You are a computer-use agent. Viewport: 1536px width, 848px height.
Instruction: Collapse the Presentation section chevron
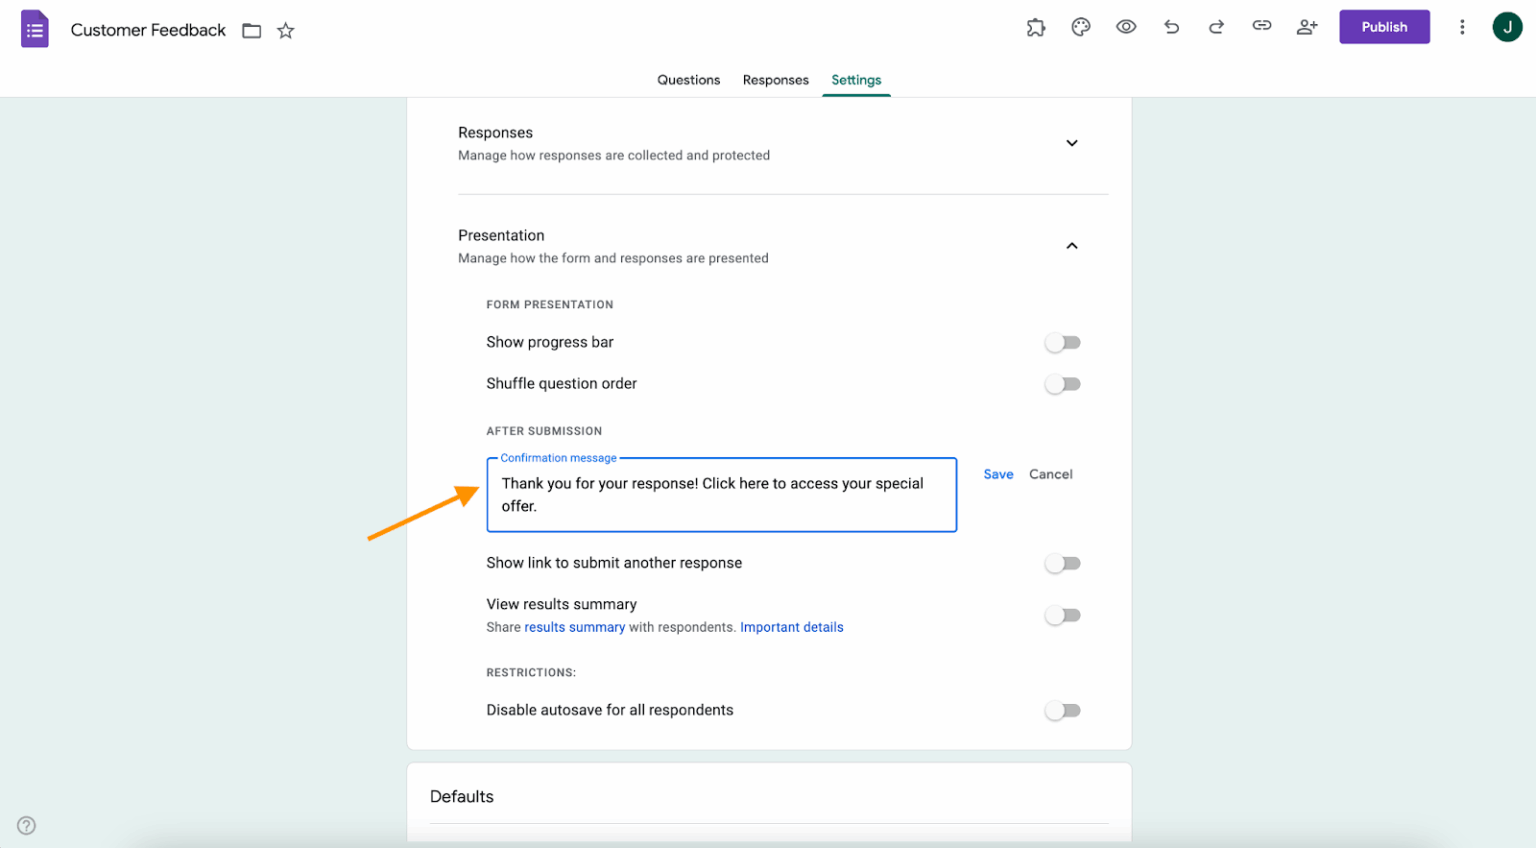tap(1071, 245)
